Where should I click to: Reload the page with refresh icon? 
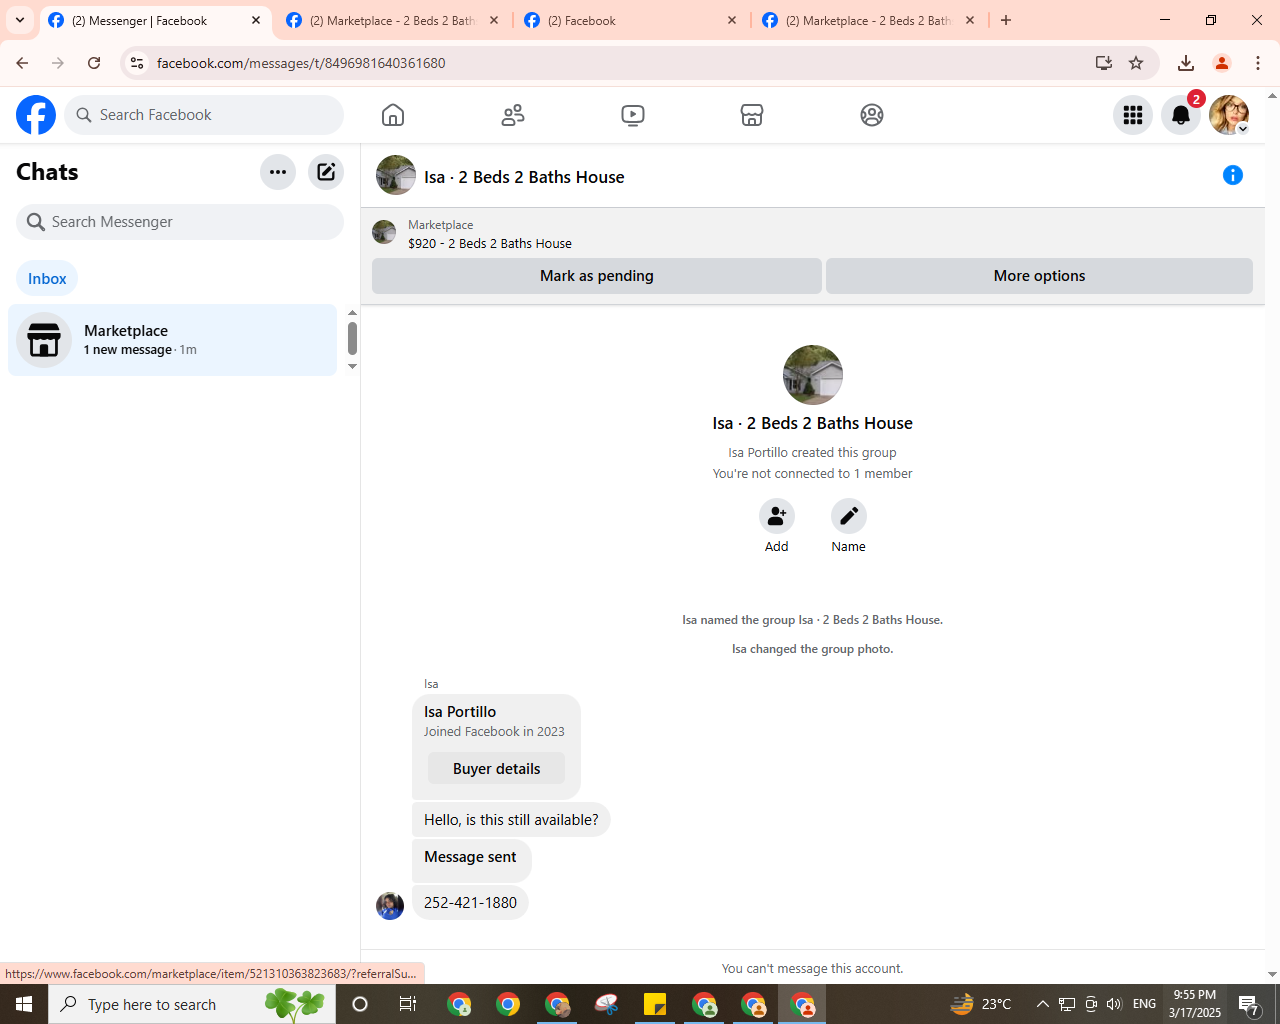coord(94,63)
